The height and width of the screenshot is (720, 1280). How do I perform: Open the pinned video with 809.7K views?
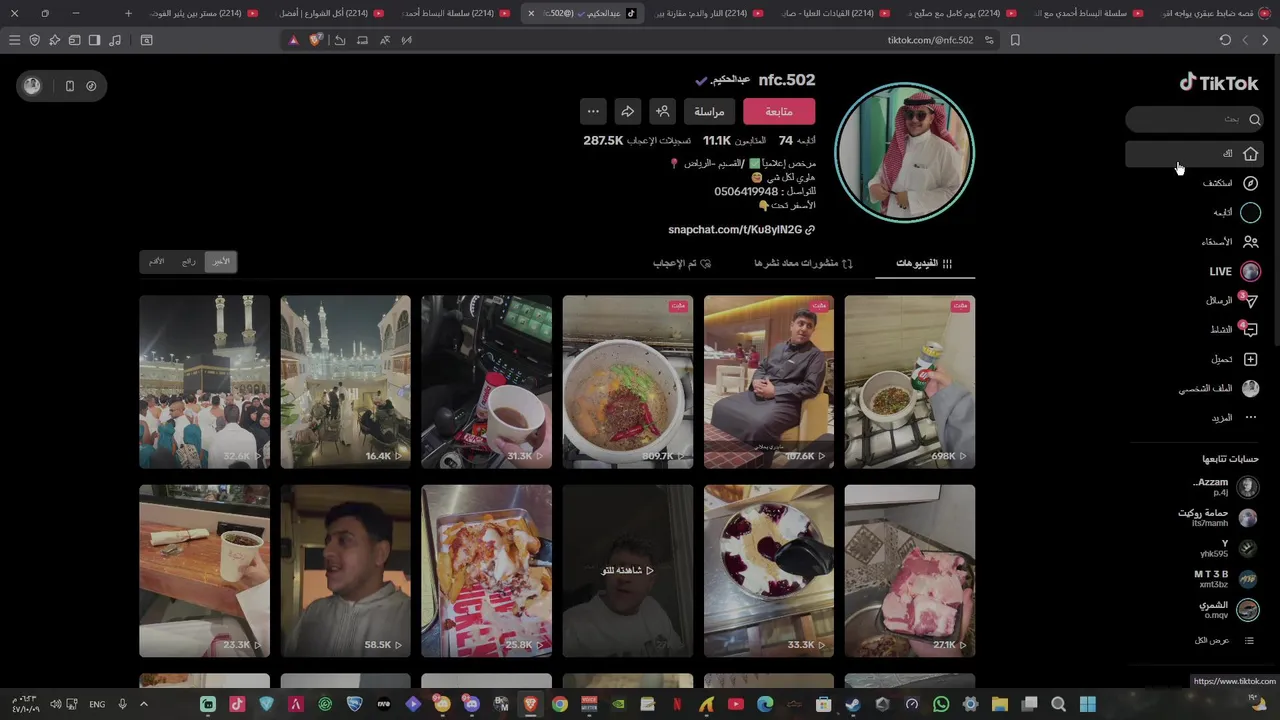click(x=627, y=381)
